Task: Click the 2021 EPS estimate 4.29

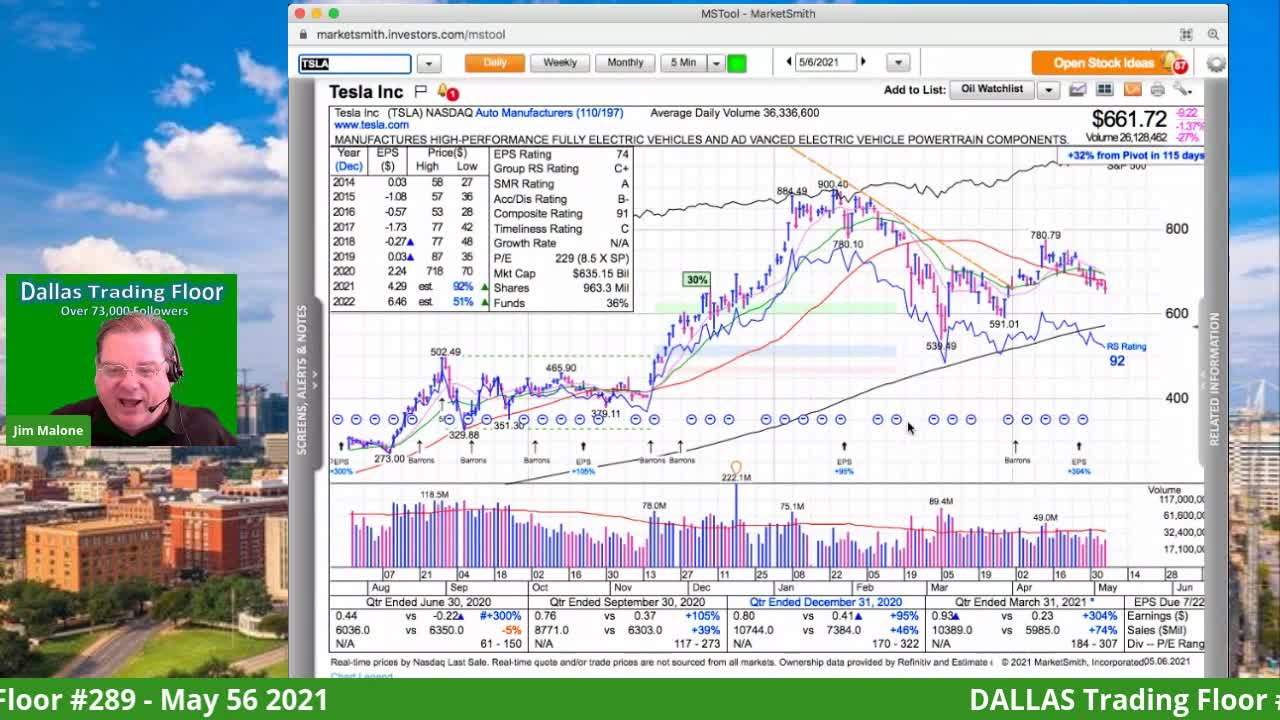Action: [397, 287]
